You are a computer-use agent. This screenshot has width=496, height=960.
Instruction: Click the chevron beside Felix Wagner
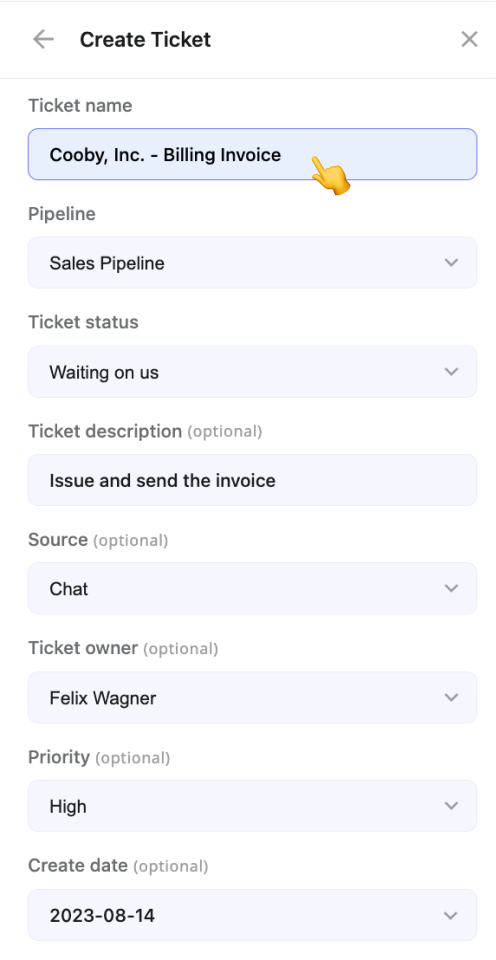point(451,697)
